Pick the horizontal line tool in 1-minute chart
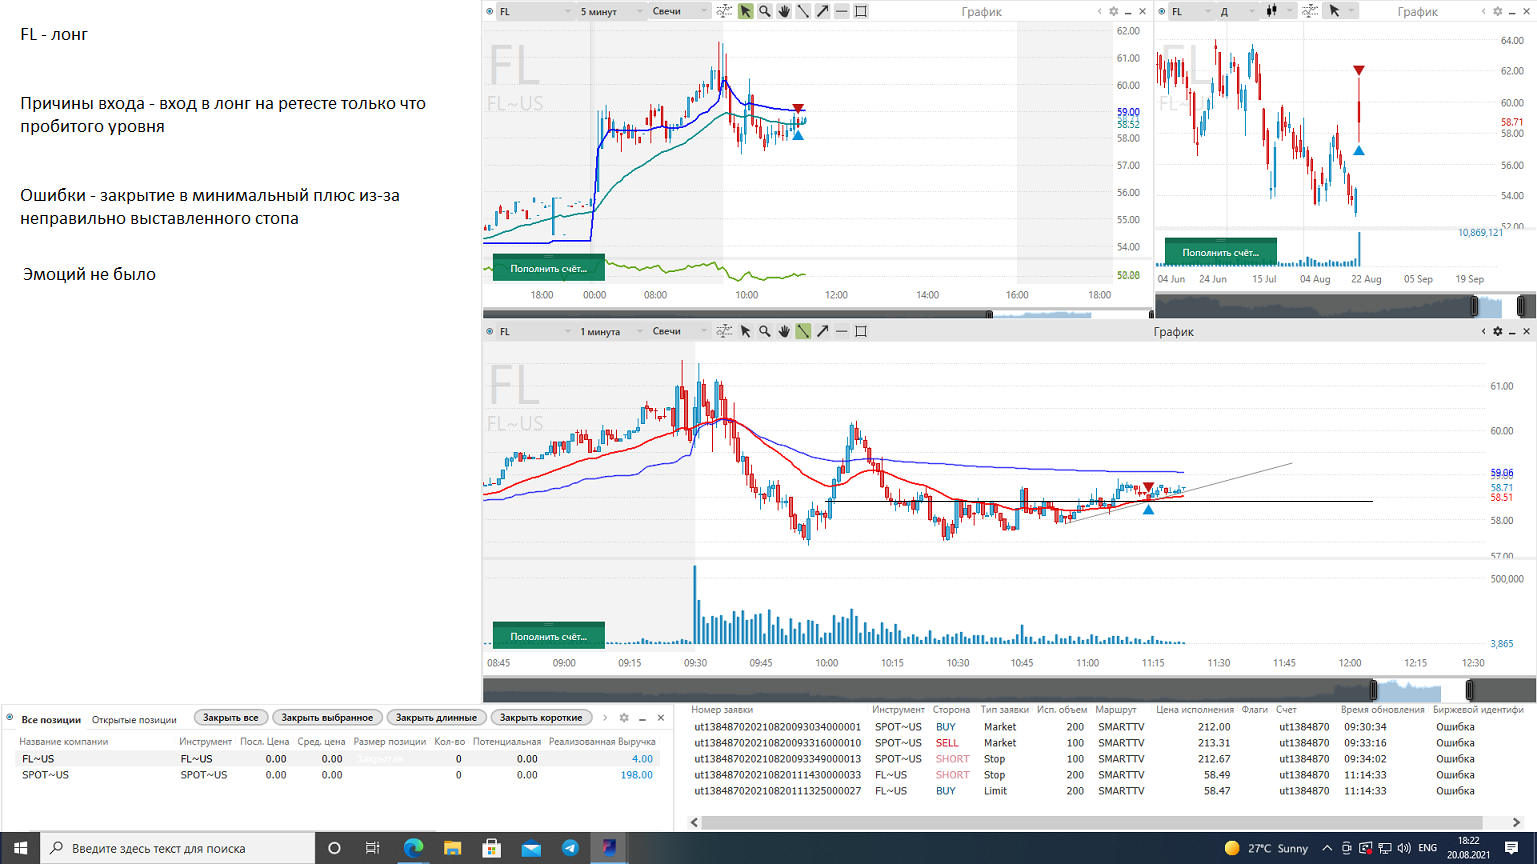Viewport: 1537px width, 864px height. (x=842, y=331)
